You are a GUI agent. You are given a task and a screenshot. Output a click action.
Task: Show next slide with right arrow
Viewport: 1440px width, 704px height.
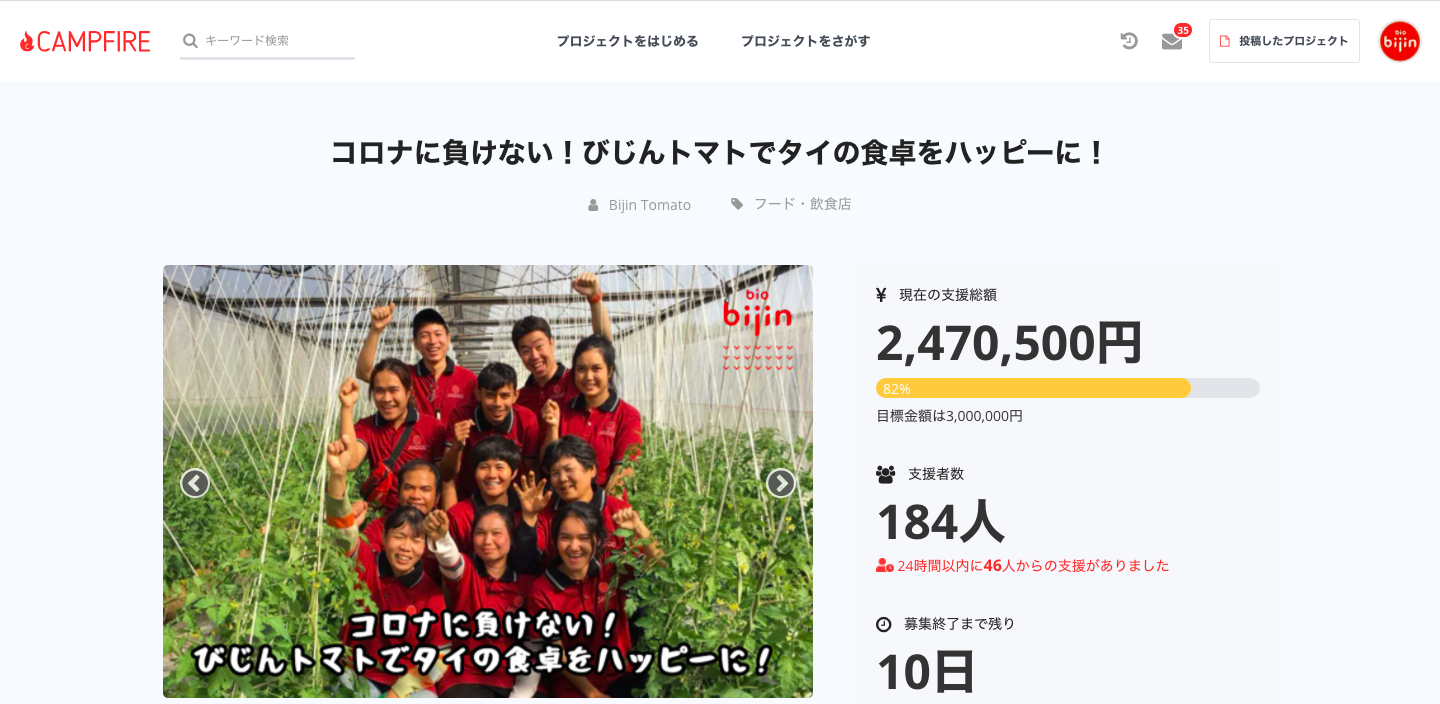(781, 483)
